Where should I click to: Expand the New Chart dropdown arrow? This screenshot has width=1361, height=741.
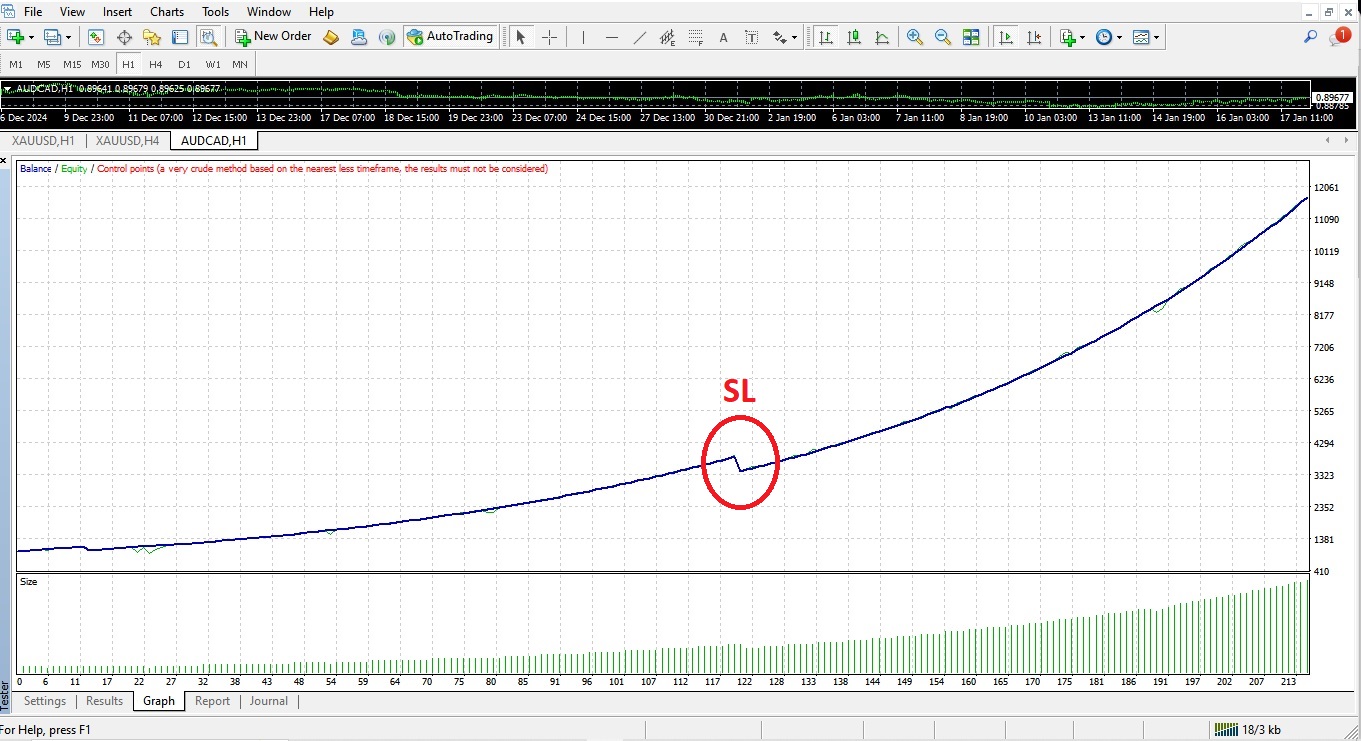[32, 37]
